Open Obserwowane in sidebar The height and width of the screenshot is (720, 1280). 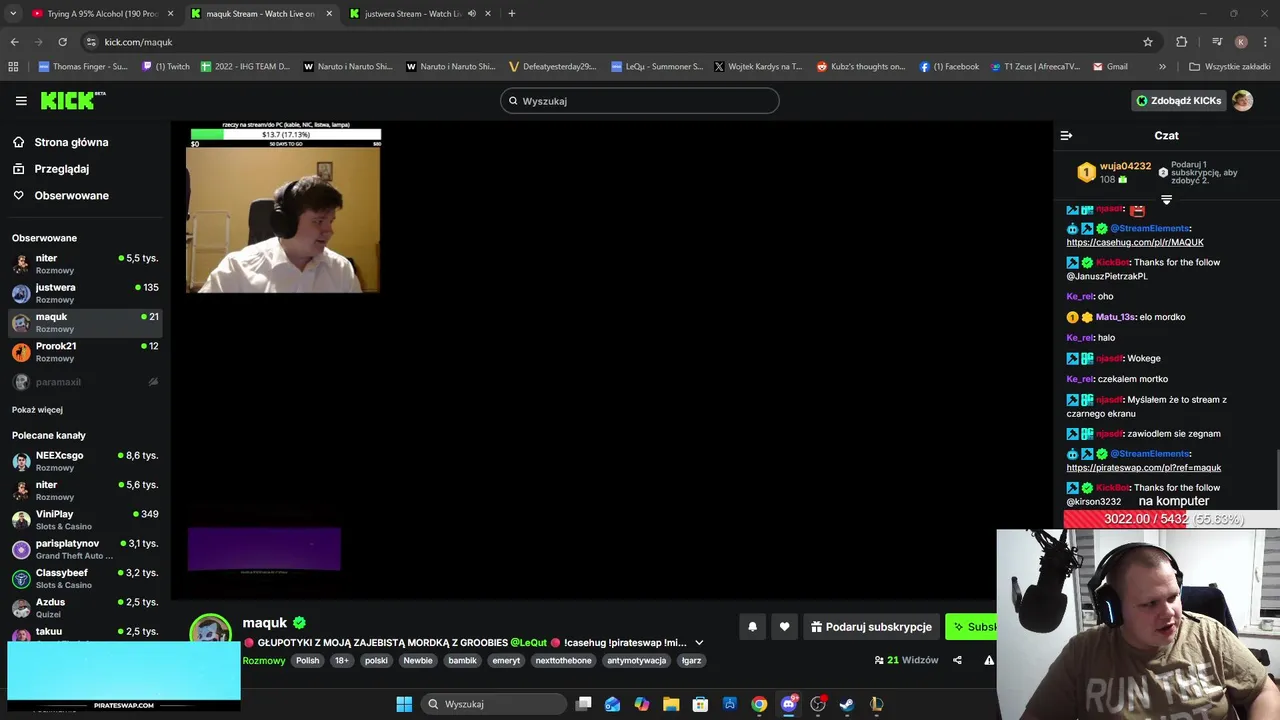(71, 195)
